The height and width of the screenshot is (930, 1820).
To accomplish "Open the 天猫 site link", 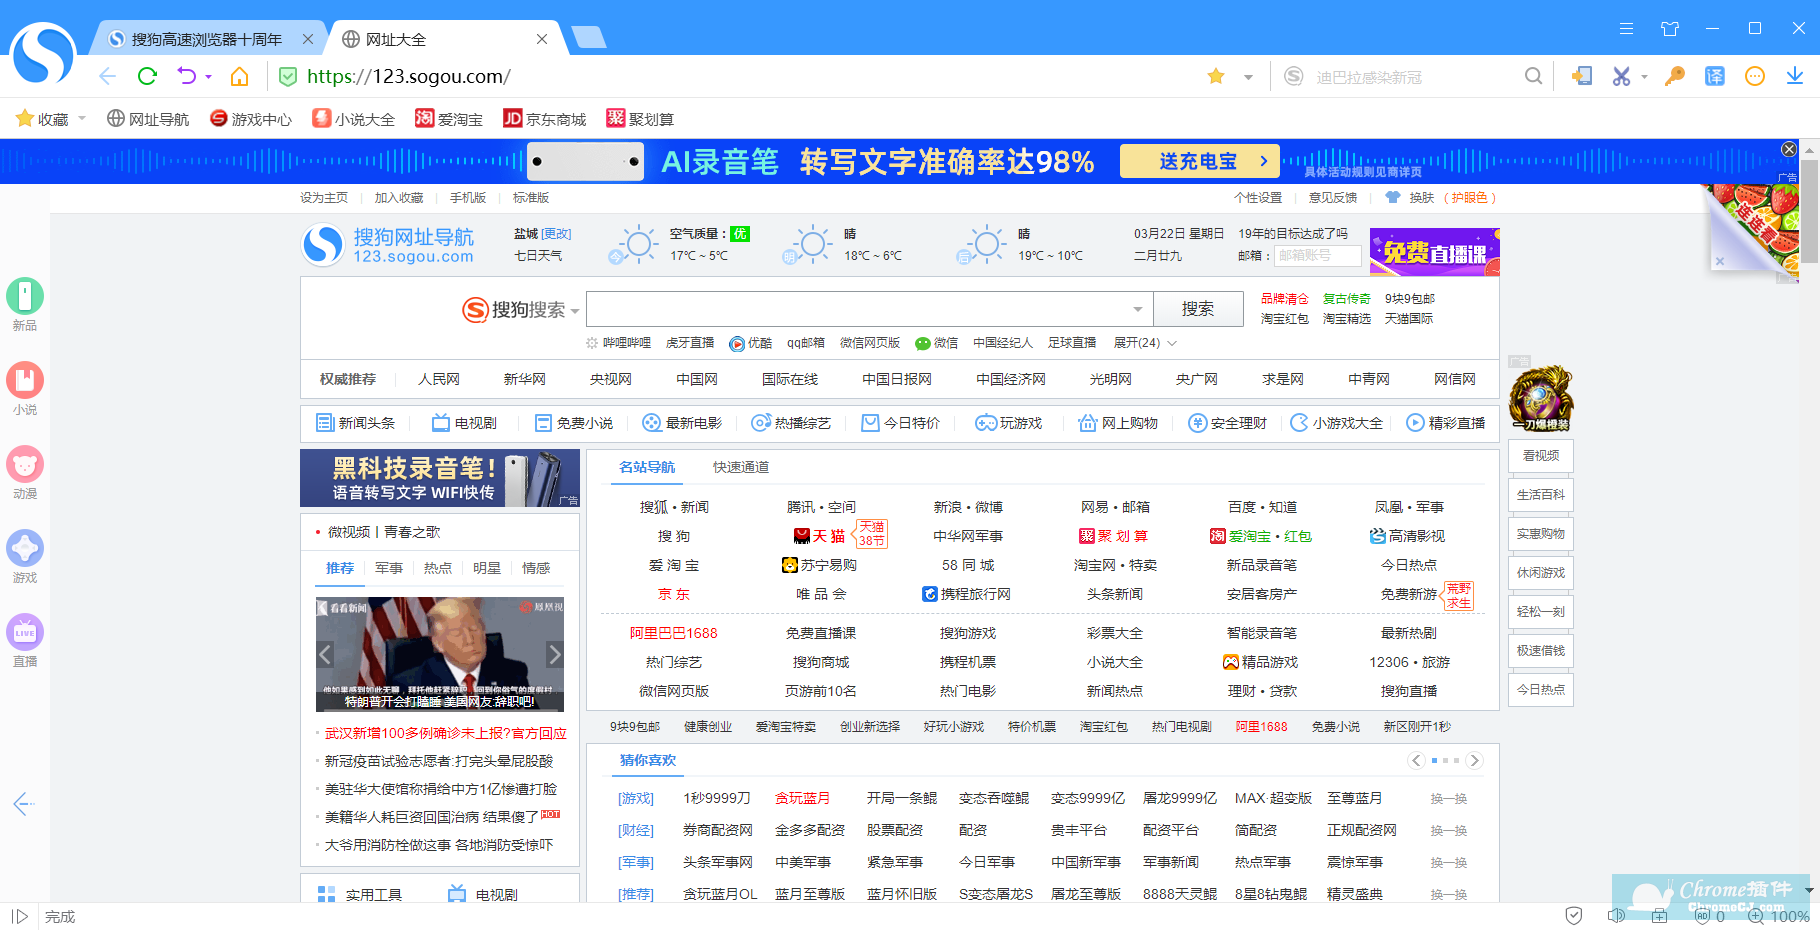I will 820,536.
